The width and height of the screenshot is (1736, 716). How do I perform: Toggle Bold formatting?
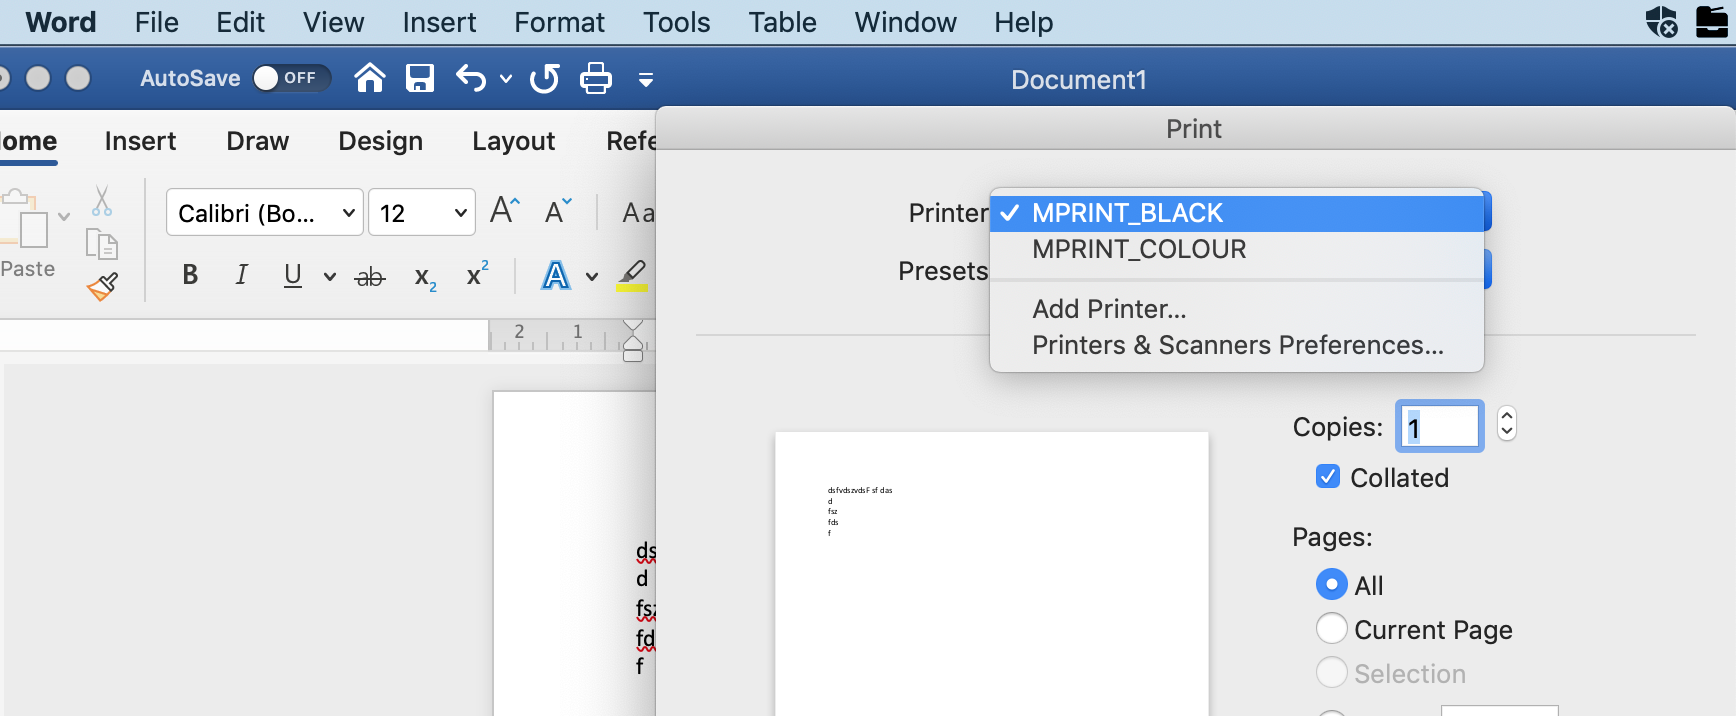(190, 275)
